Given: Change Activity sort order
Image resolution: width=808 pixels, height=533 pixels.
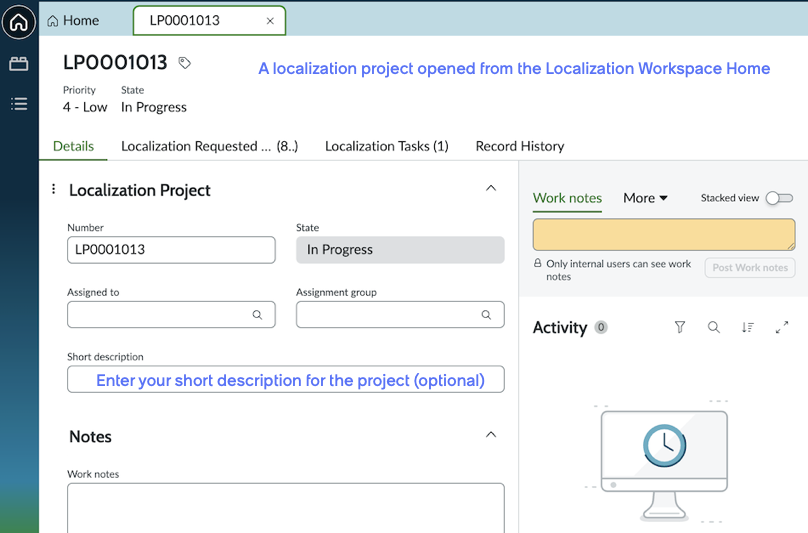Looking at the screenshot, I should tap(748, 327).
